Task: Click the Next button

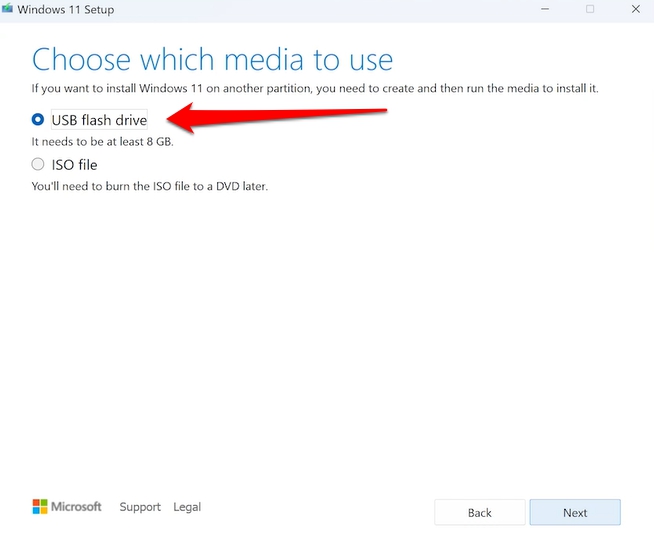Action: pos(575,512)
